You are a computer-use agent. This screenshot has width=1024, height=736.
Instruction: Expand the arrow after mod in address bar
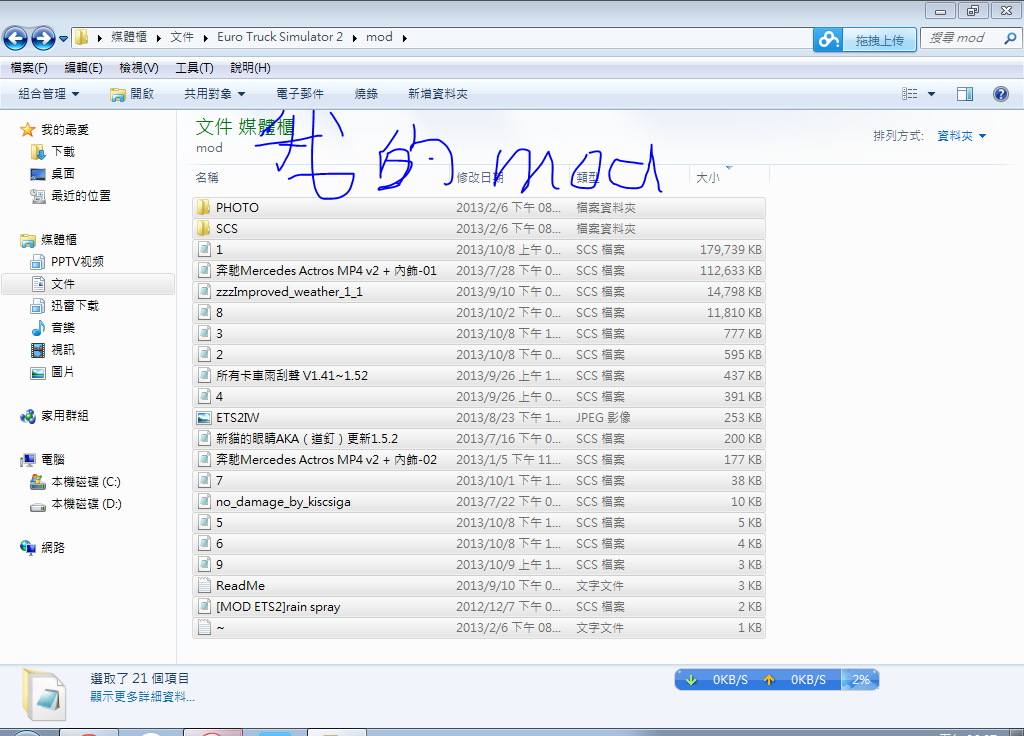click(405, 38)
